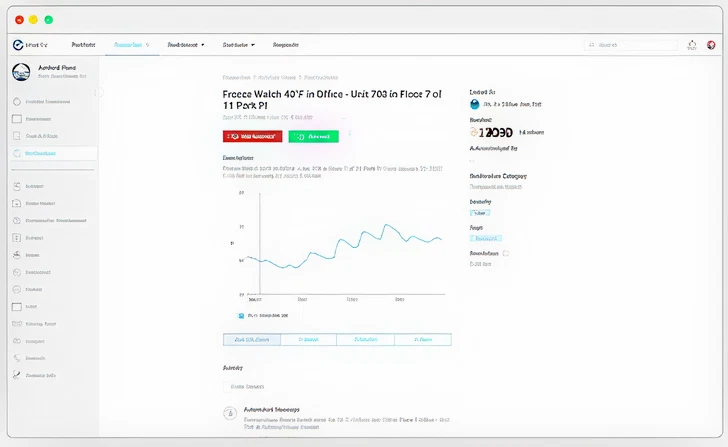Expand the third top navigation item's dropdown arrow
728x447 pixels.
(x=203, y=45)
